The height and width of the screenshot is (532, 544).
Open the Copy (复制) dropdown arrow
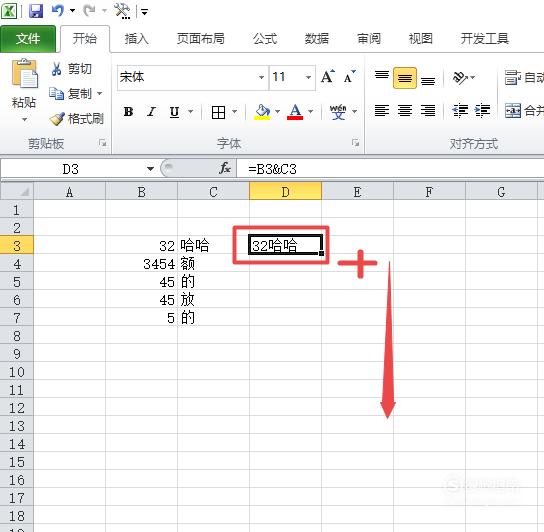coord(100,93)
